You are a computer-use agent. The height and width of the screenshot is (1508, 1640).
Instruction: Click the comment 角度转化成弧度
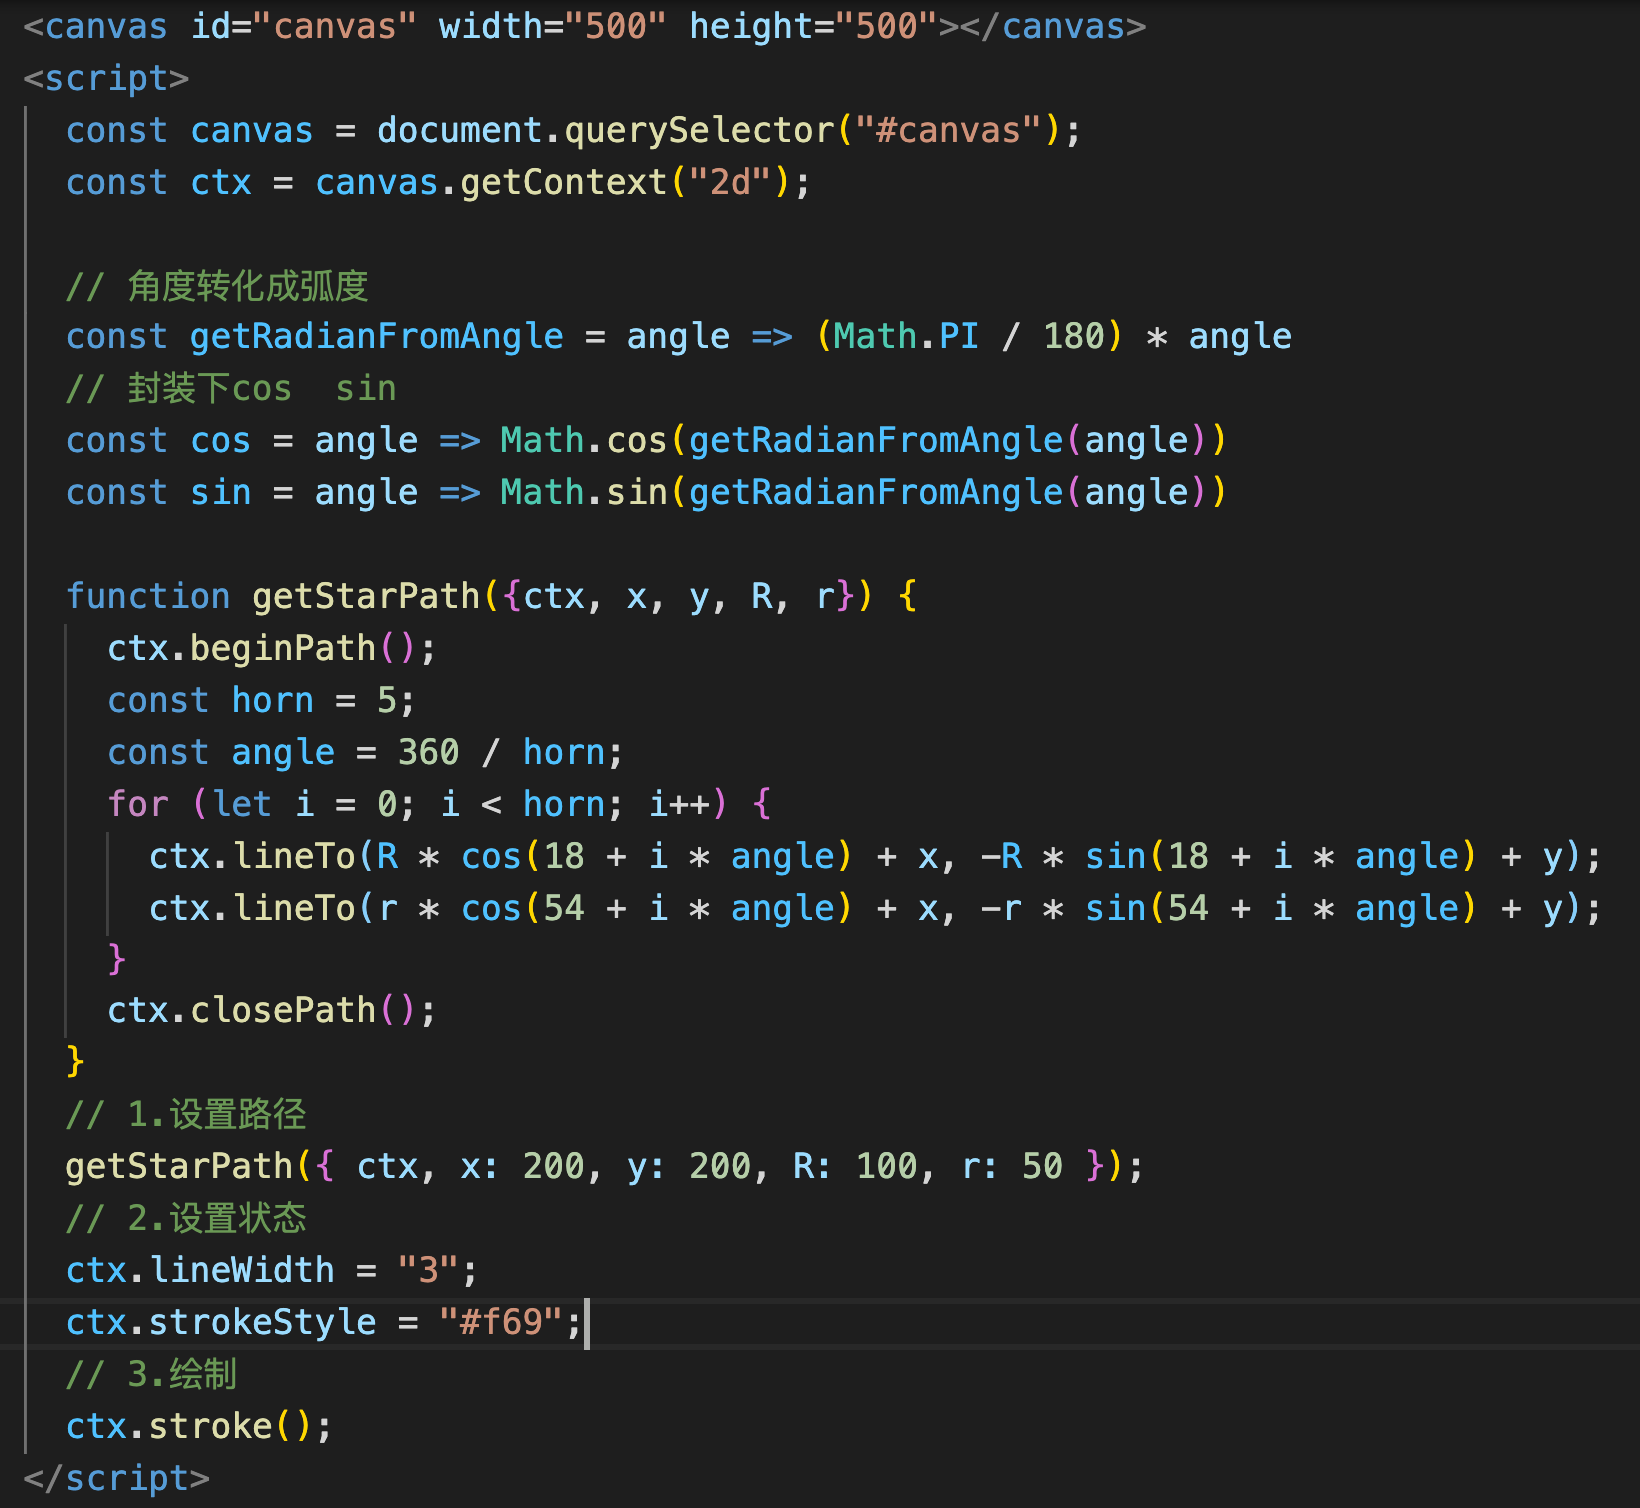point(218,286)
